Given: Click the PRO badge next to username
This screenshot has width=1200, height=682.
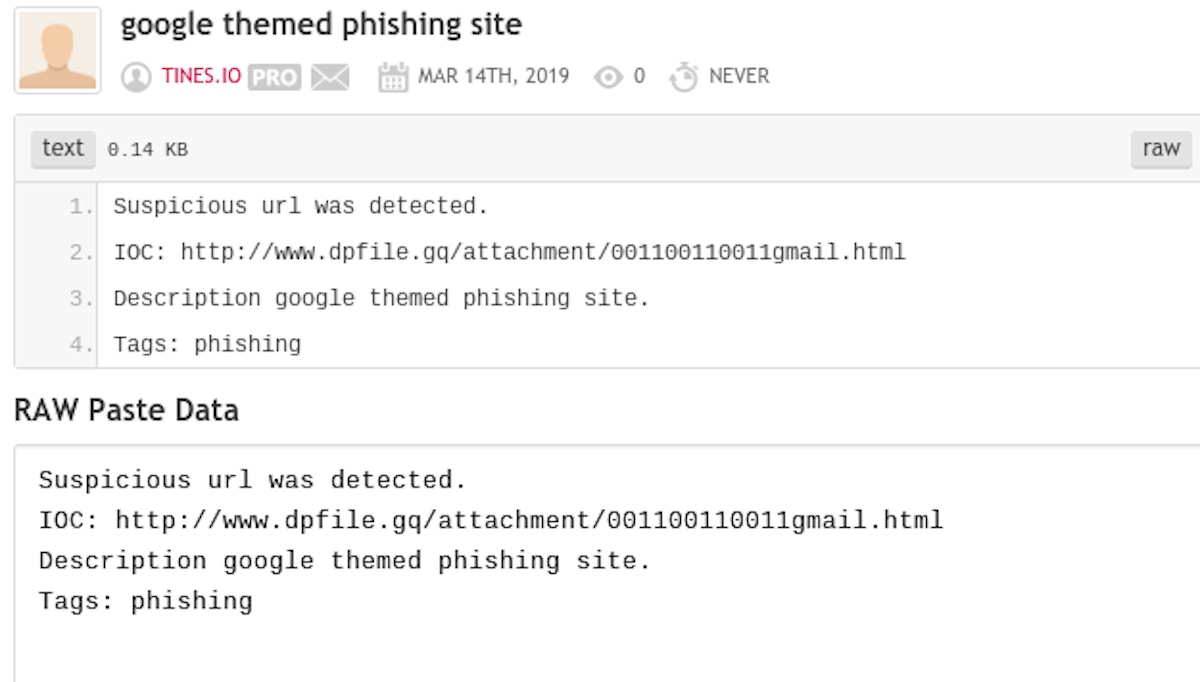Looking at the screenshot, I should [x=274, y=77].
